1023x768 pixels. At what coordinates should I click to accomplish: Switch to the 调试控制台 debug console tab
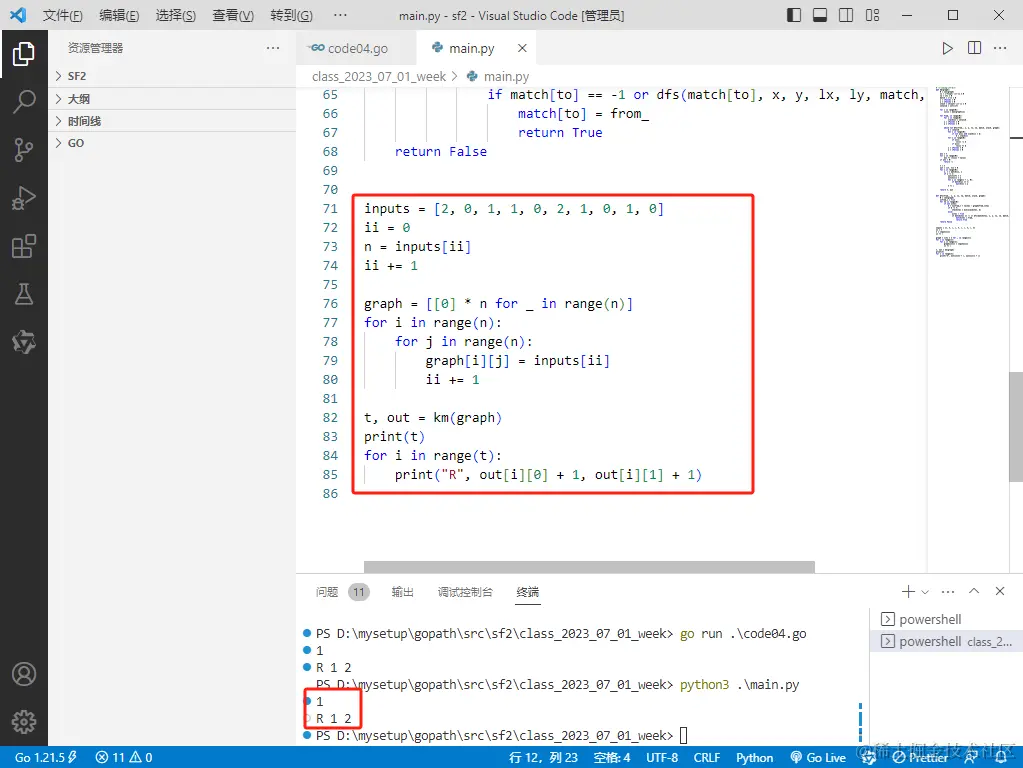(x=465, y=592)
